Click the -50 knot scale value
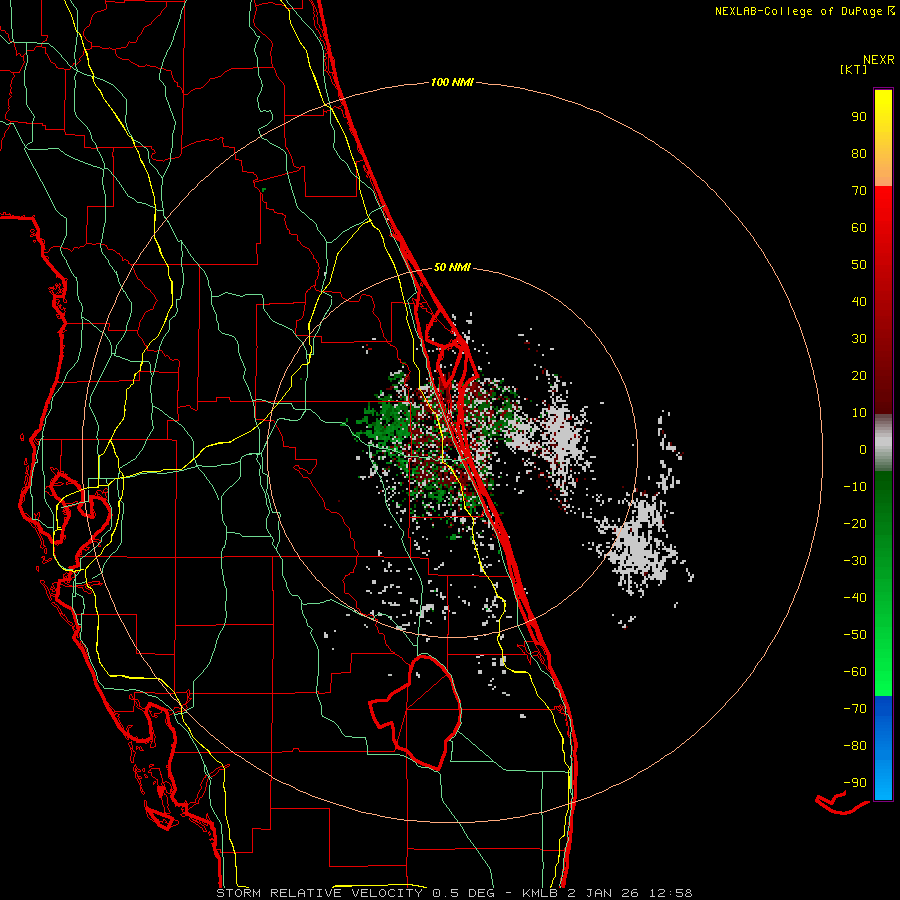Screen dimensions: 900x900 tap(855, 635)
